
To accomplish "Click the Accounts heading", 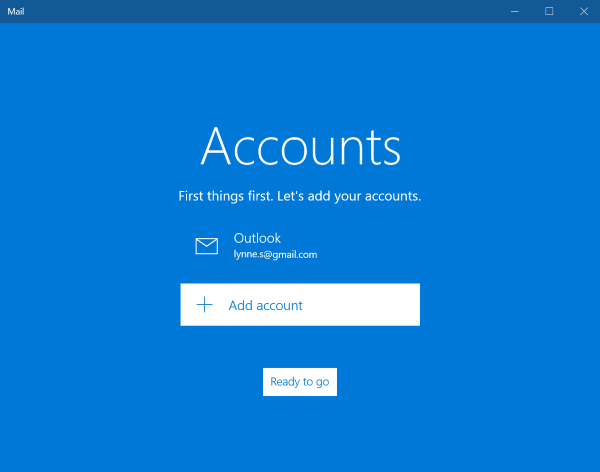I will coord(300,146).
